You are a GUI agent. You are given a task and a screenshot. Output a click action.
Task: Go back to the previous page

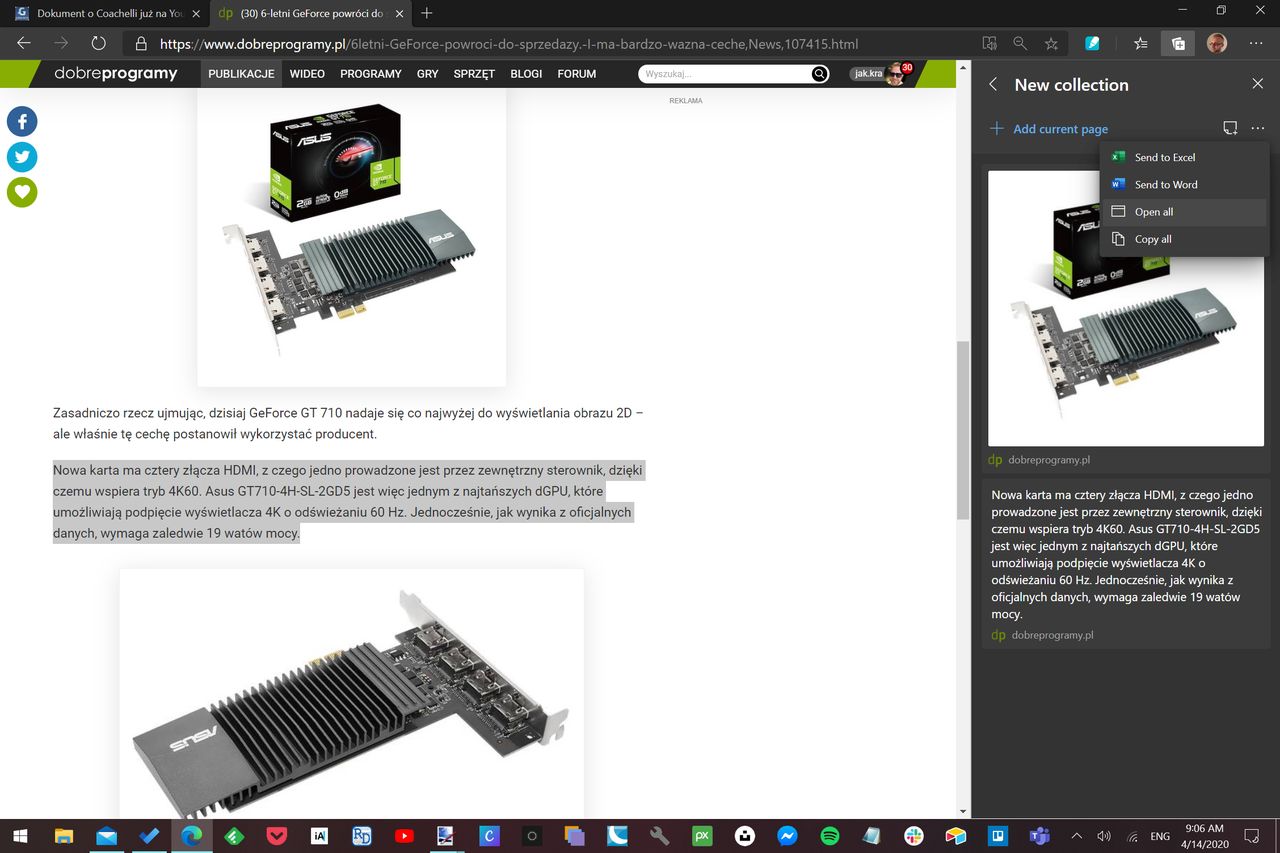[24, 44]
